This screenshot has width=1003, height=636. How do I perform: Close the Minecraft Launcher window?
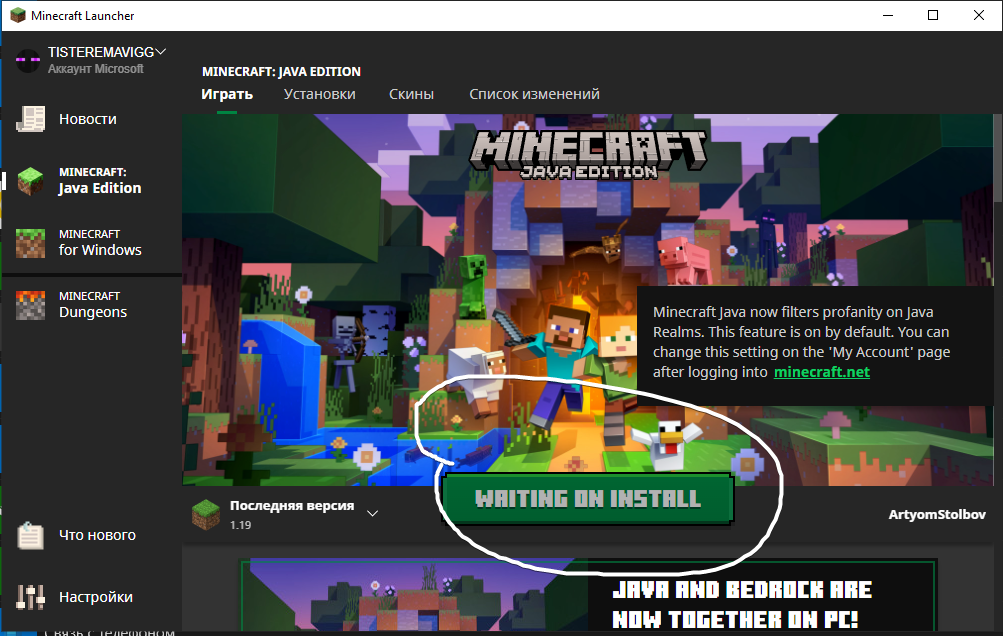point(979,15)
